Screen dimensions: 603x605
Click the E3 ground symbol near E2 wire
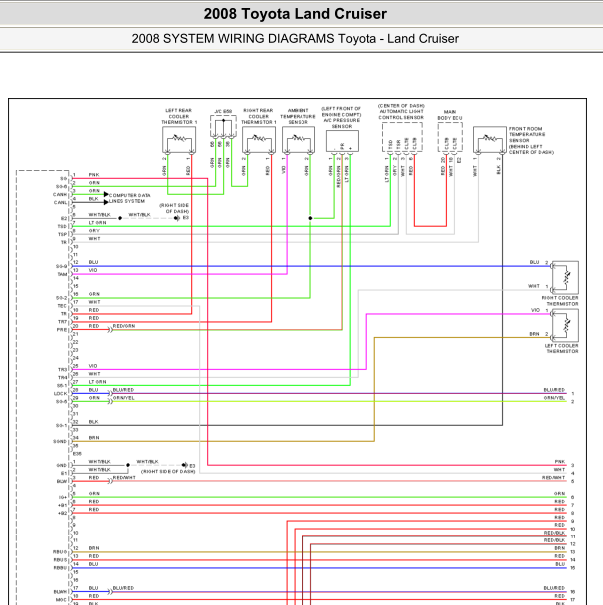(x=177, y=218)
